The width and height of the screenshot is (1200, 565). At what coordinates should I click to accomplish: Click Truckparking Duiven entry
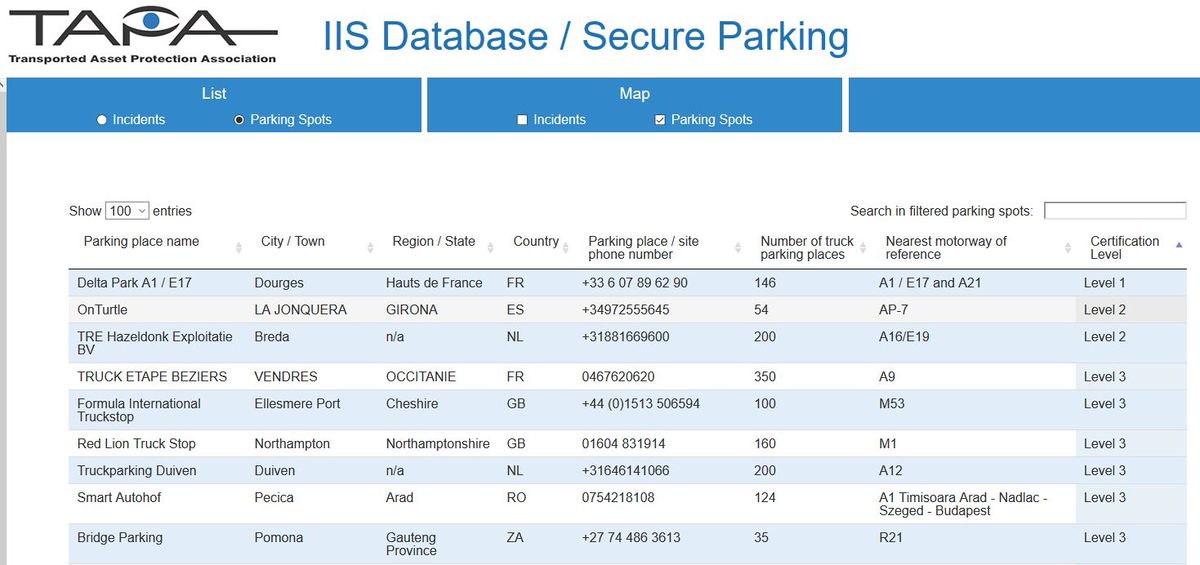point(137,471)
